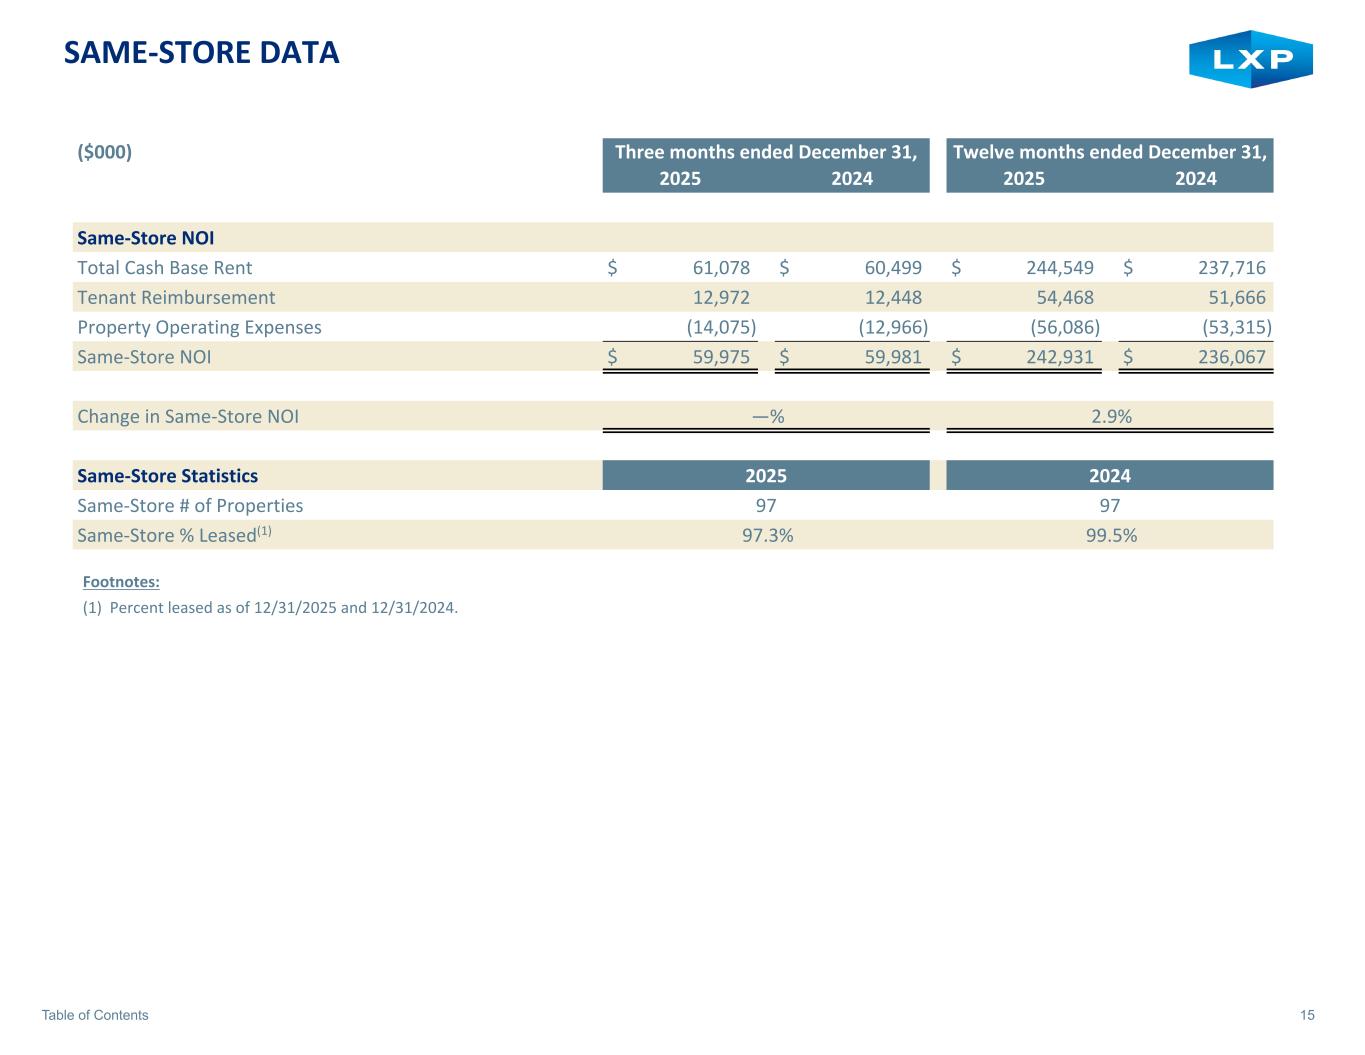Click the 244,549 cash base rent value
This screenshot has width=1365, height=1055.
[1059, 268]
